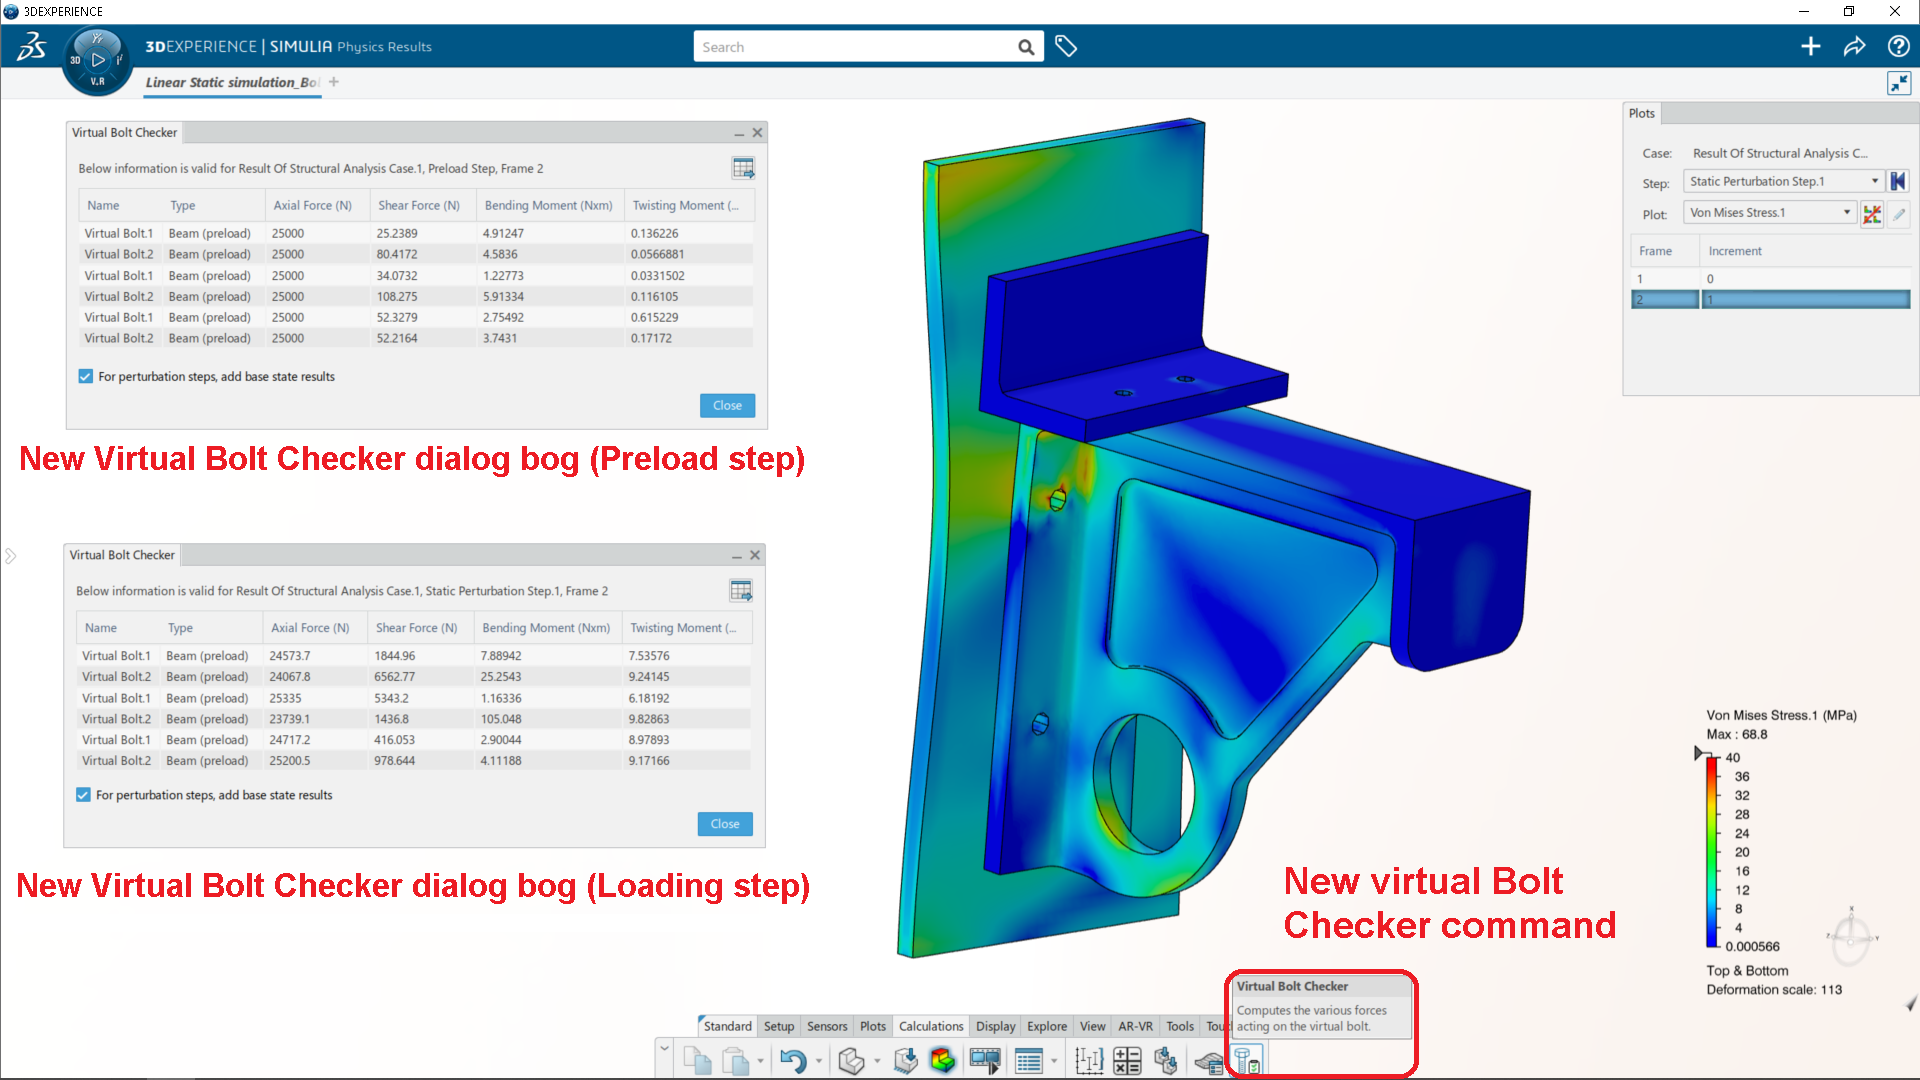Click the share arrow icon in header
The height and width of the screenshot is (1080, 1920).
click(x=1854, y=47)
